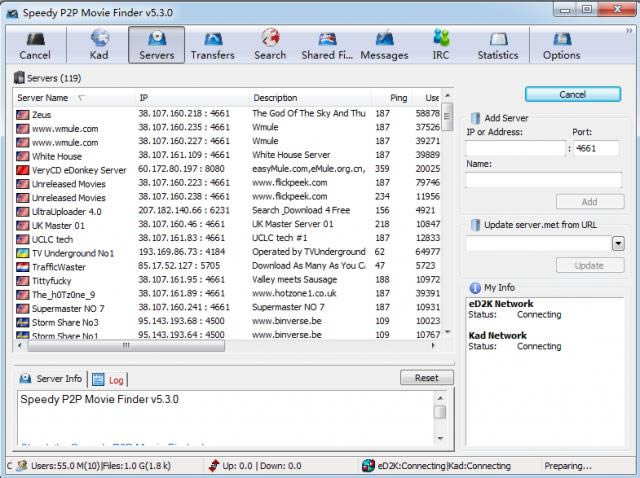Click the IP or Address input field

pyautogui.click(x=516, y=149)
